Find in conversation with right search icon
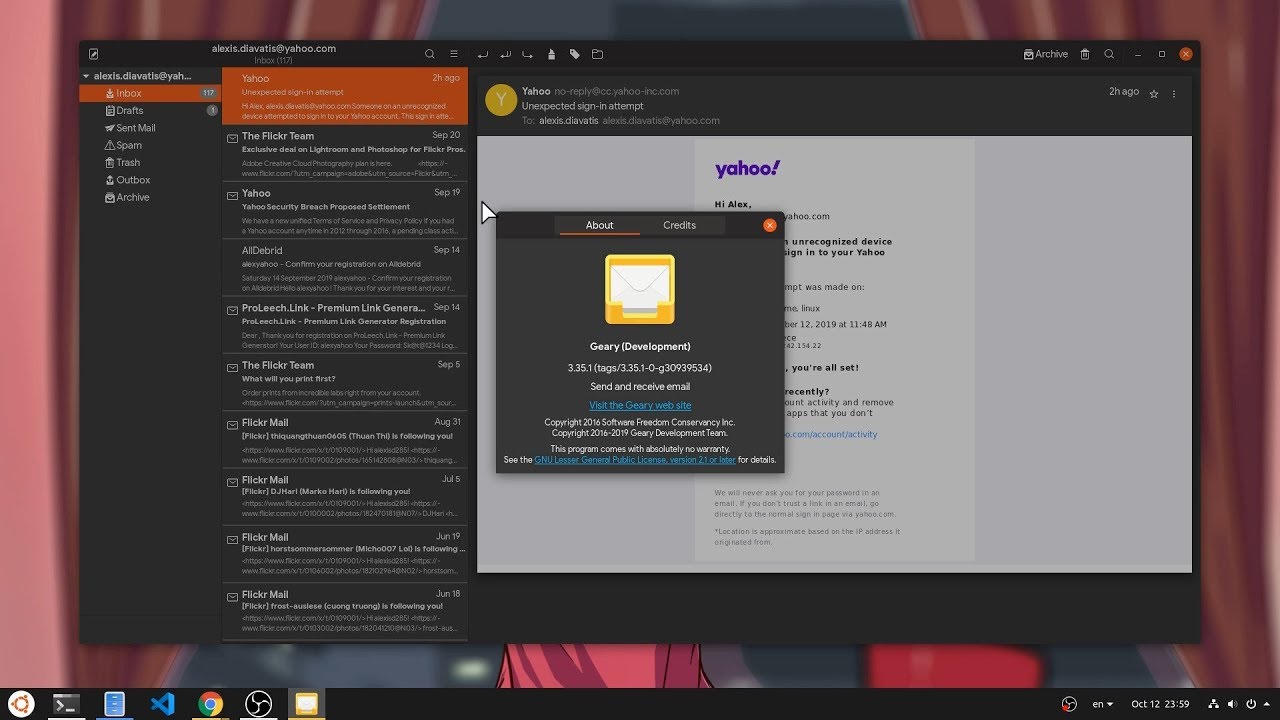1280x720 pixels. (1109, 54)
